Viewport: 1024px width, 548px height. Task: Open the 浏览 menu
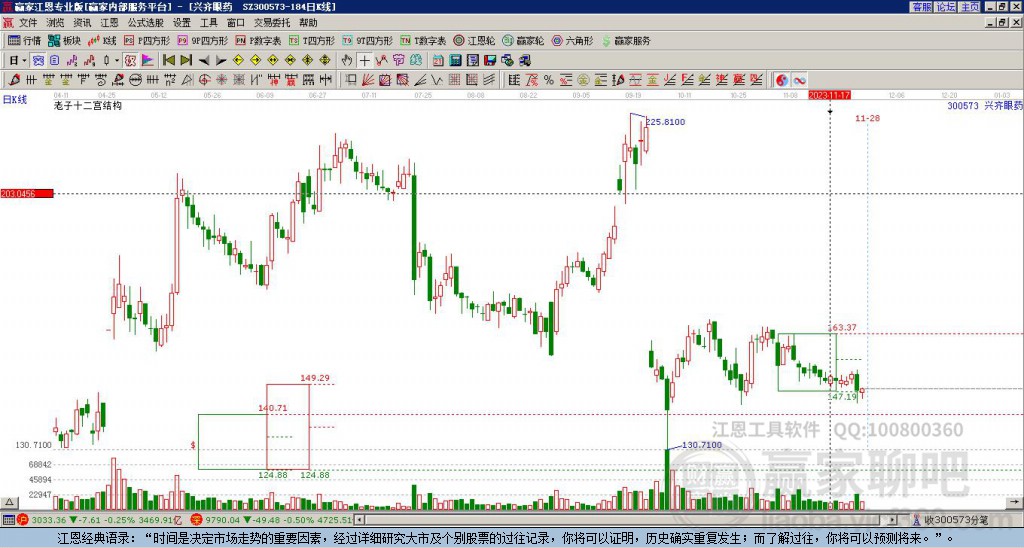(x=55, y=23)
